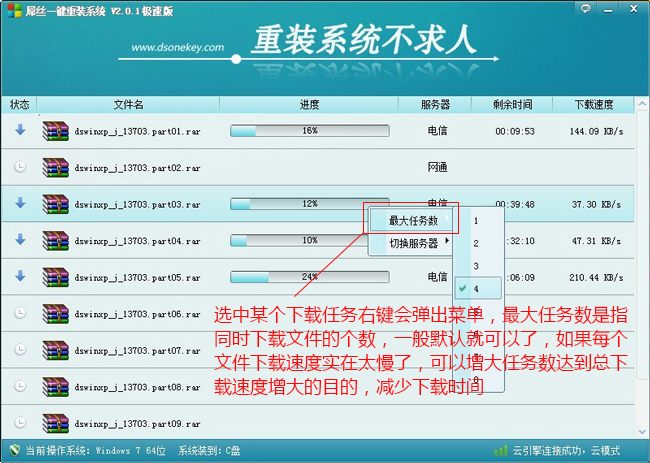Select file name dswinxp_j_13703.part09.rar
The width and height of the screenshot is (650, 463).
coord(137,424)
